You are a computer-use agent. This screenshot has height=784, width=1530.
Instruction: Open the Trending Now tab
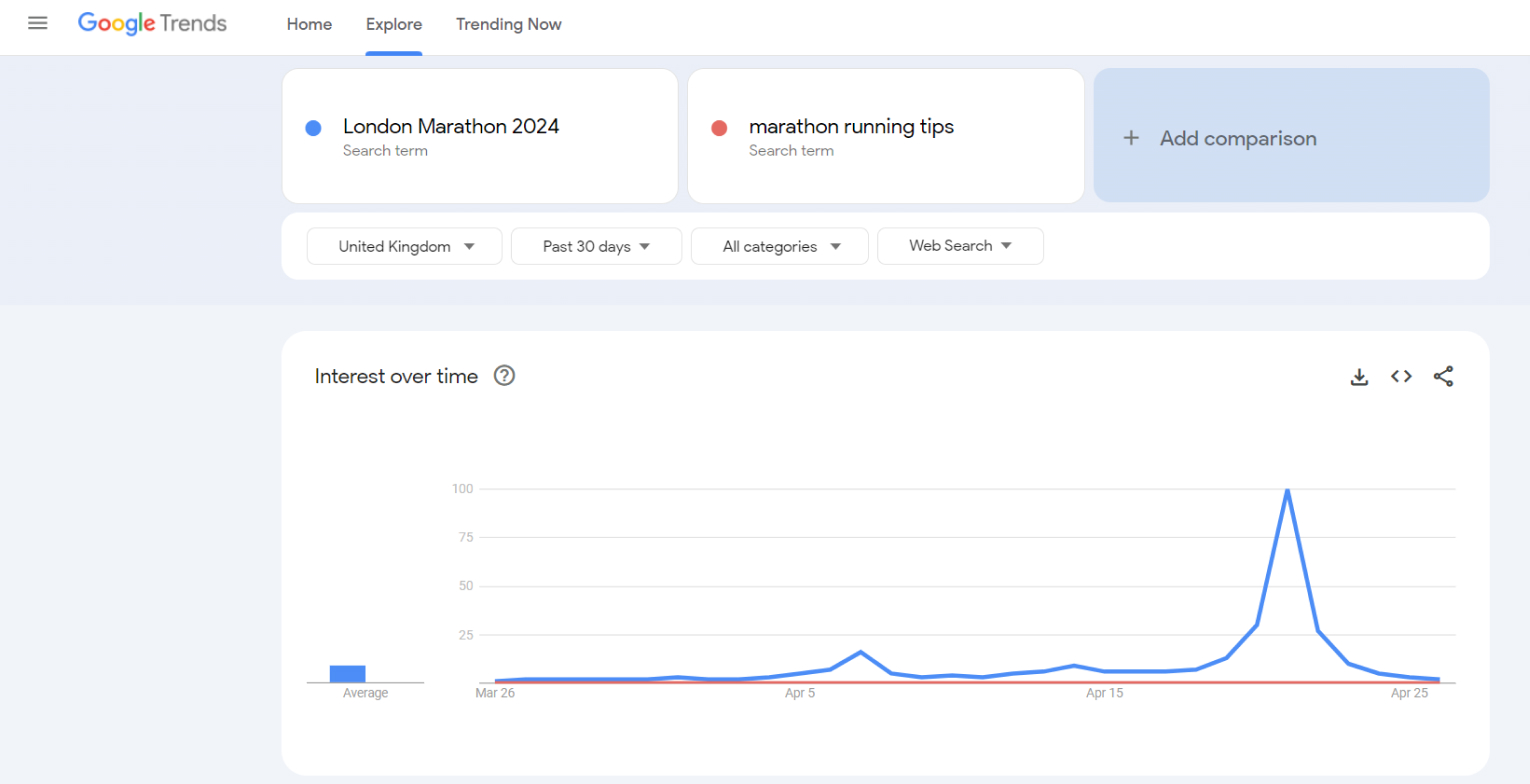coord(509,24)
